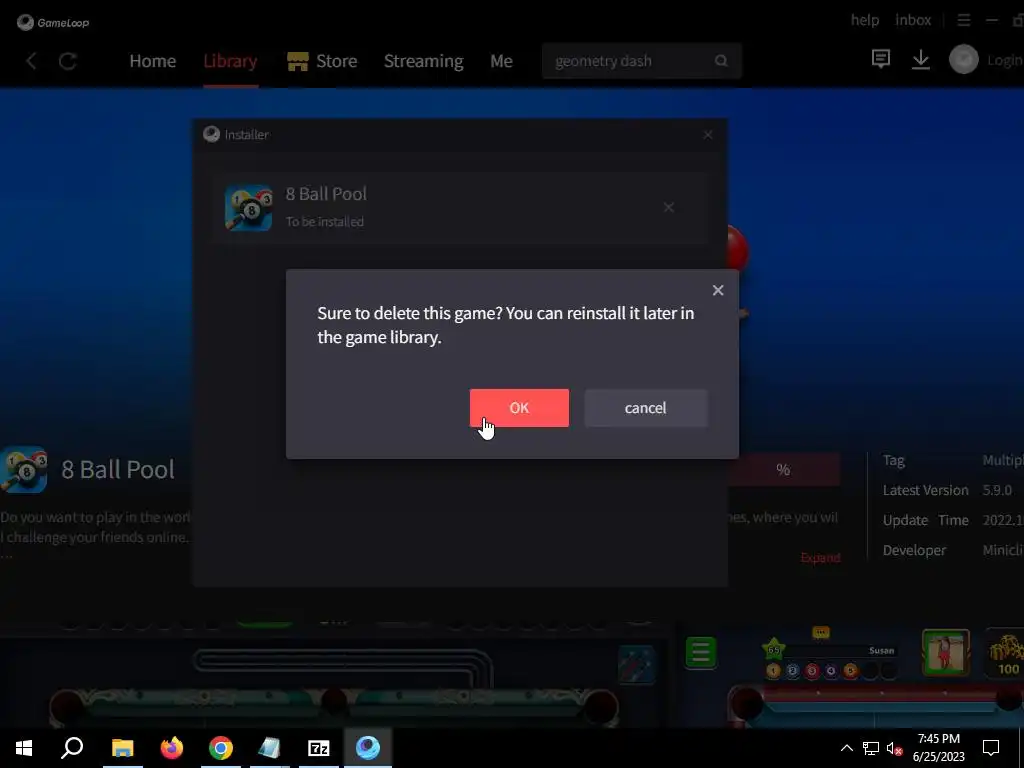Screen dimensions: 1024x768
Task: Close the Installer window
Action: pyautogui.click(x=708, y=135)
